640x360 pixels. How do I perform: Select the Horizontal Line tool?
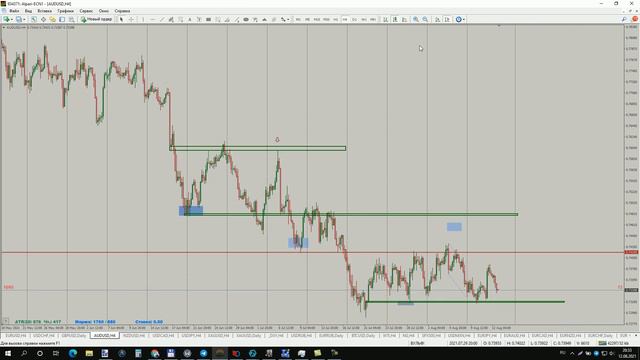(x=153, y=19)
